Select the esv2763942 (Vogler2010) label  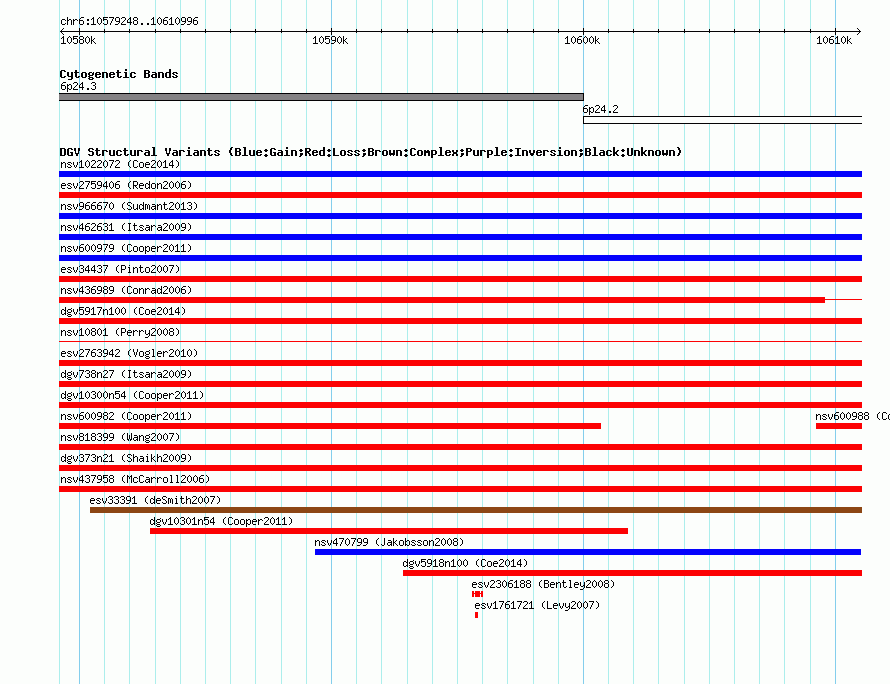129,354
